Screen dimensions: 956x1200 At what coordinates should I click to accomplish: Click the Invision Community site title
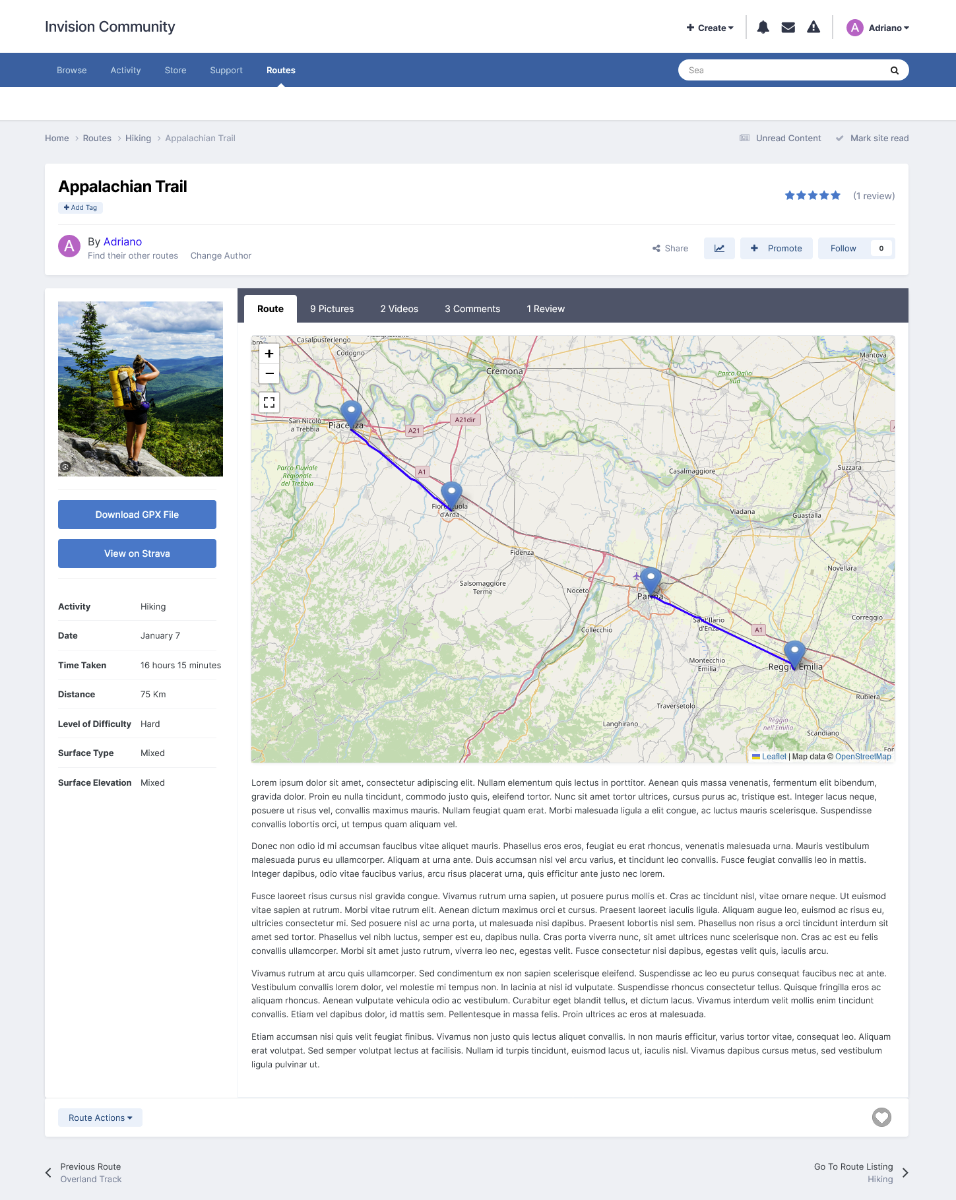110,27
